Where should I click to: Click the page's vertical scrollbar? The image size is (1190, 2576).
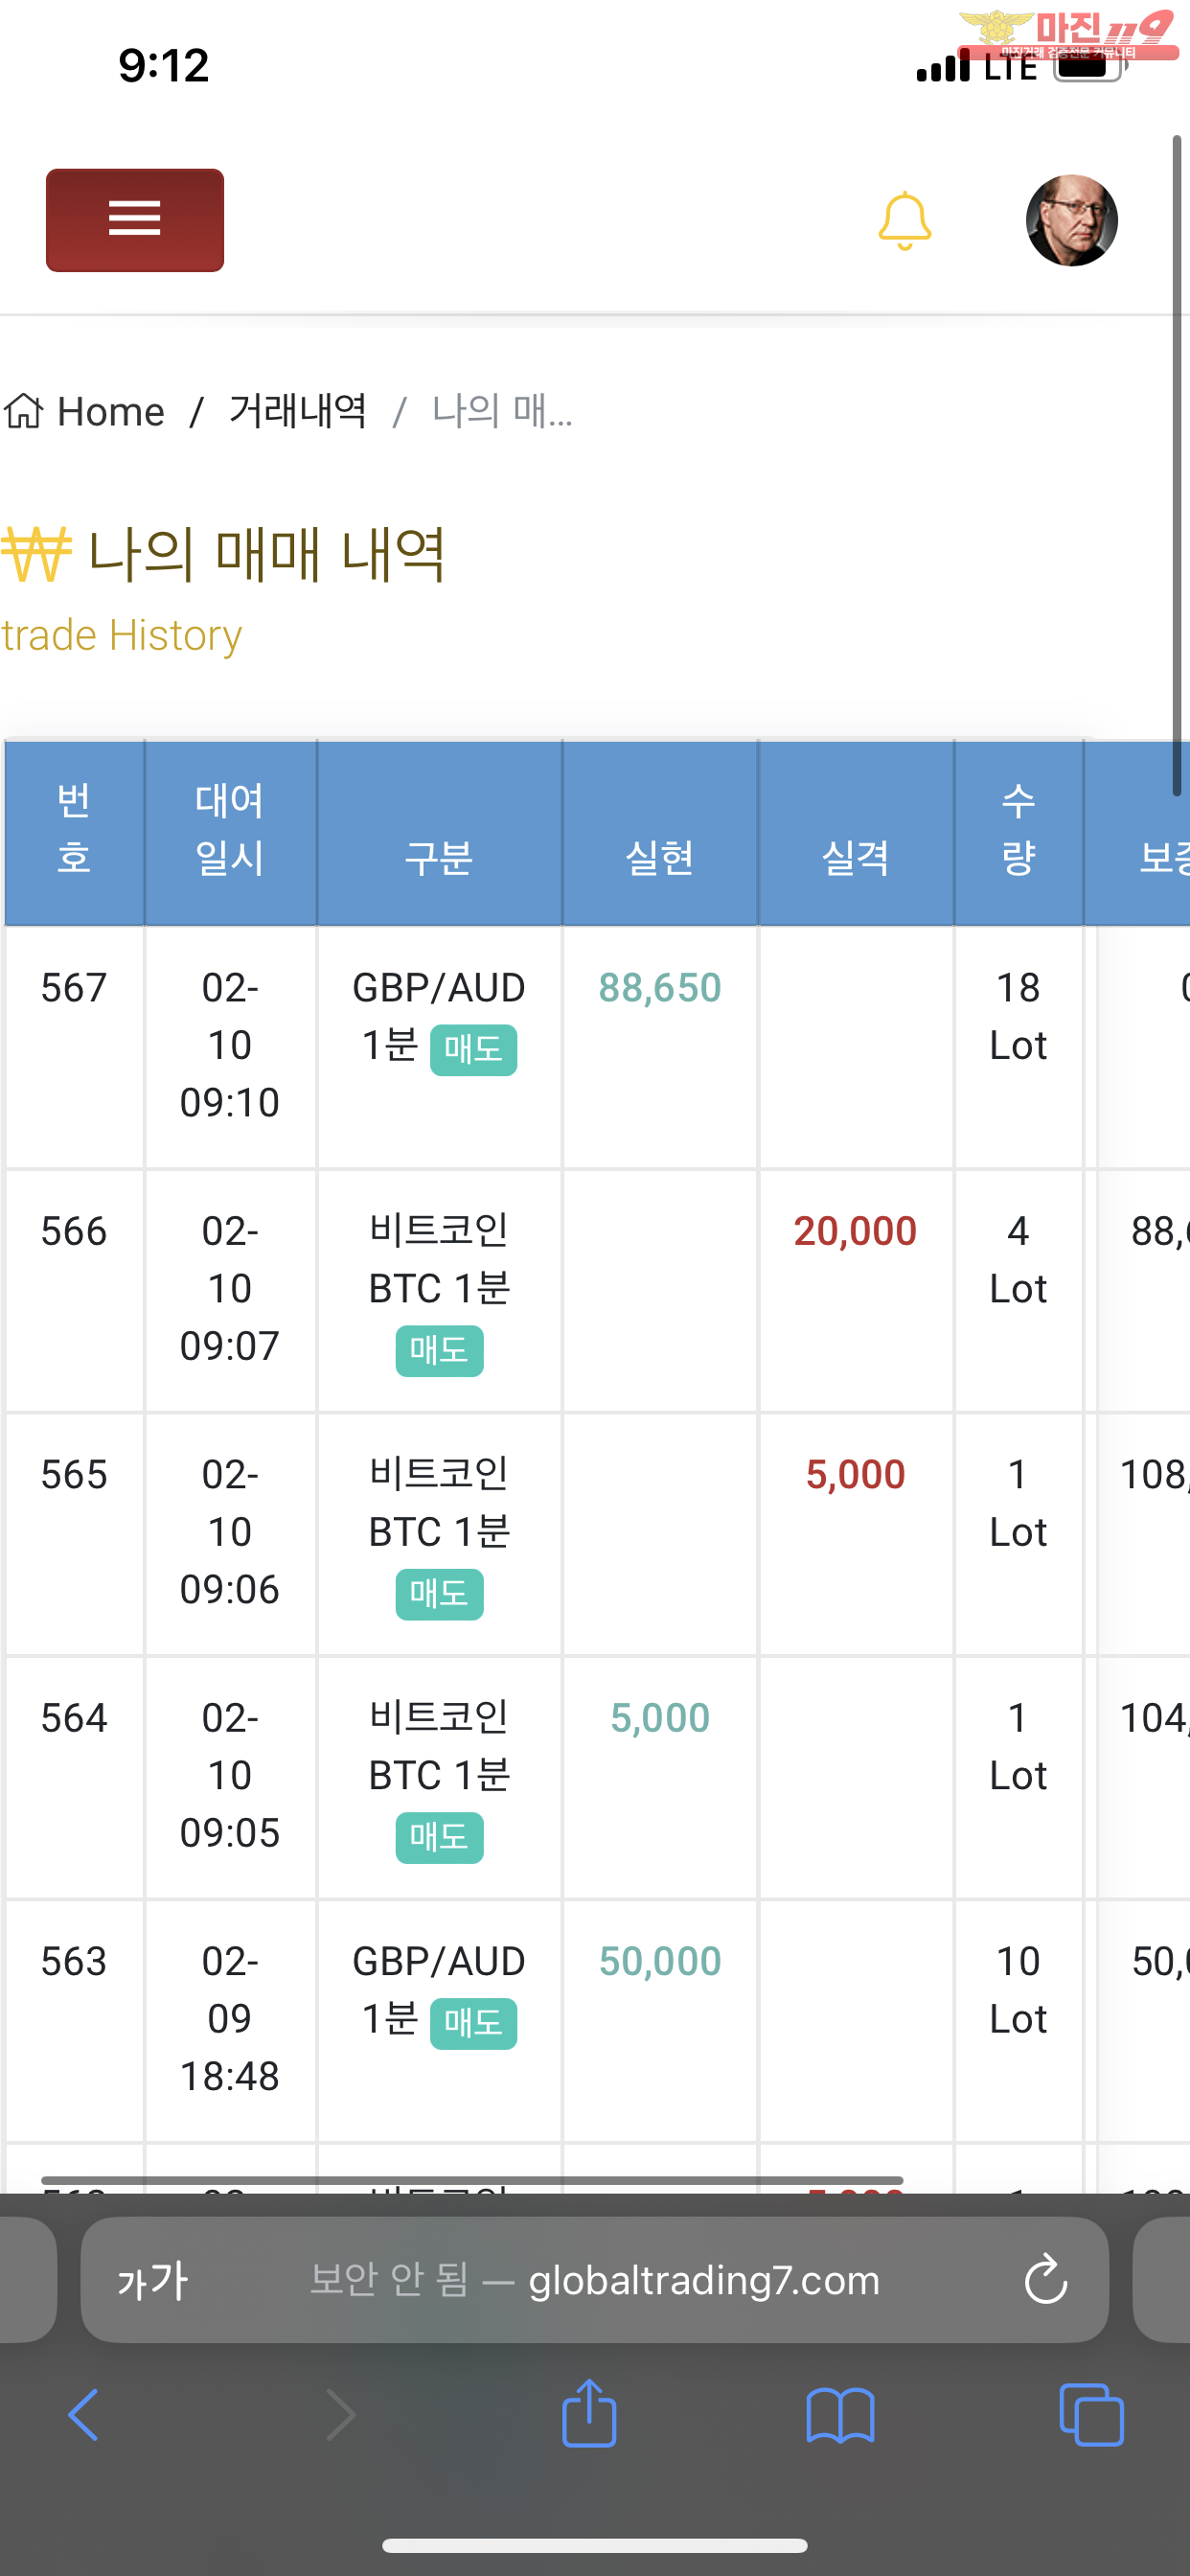pyautogui.click(x=1177, y=466)
